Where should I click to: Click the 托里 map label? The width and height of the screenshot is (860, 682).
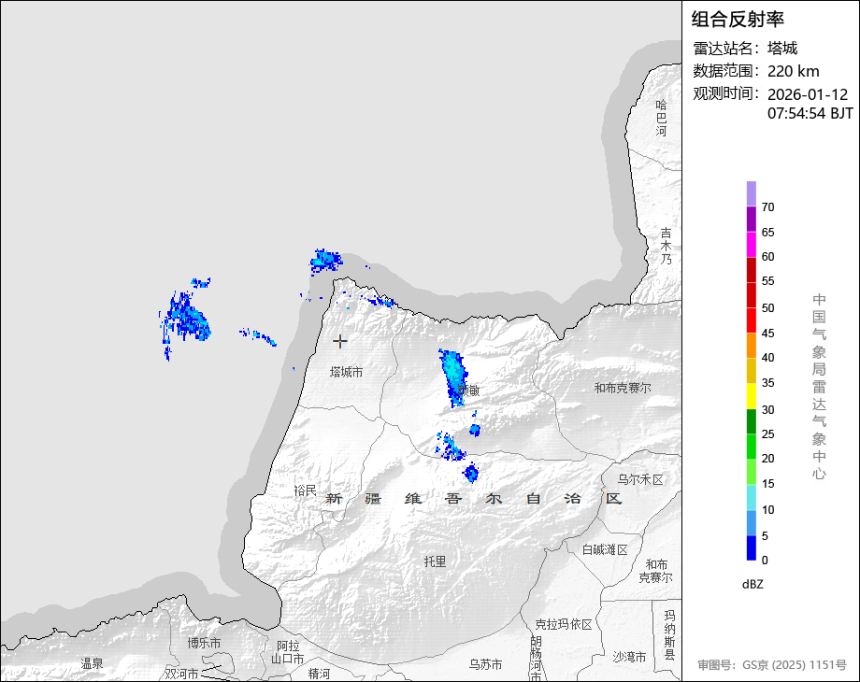coord(435,561)
